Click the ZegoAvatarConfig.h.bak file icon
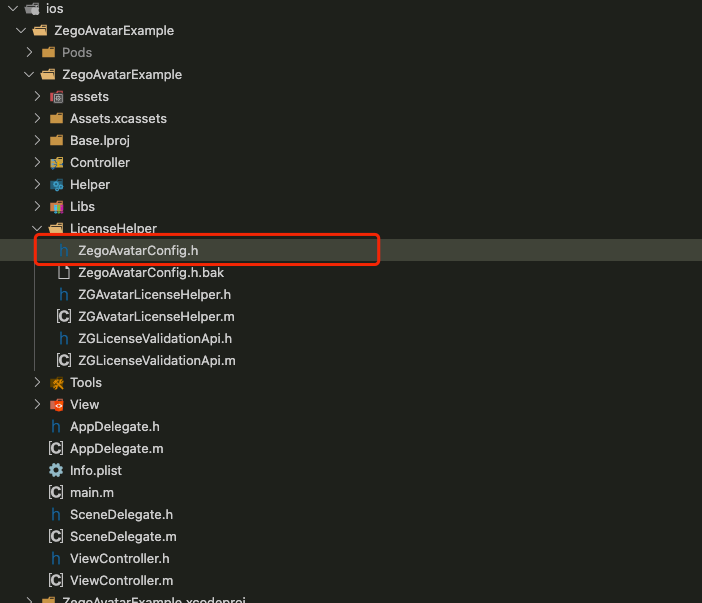The height and width of the screenshot is (603, 702). (x=64, y=273)
